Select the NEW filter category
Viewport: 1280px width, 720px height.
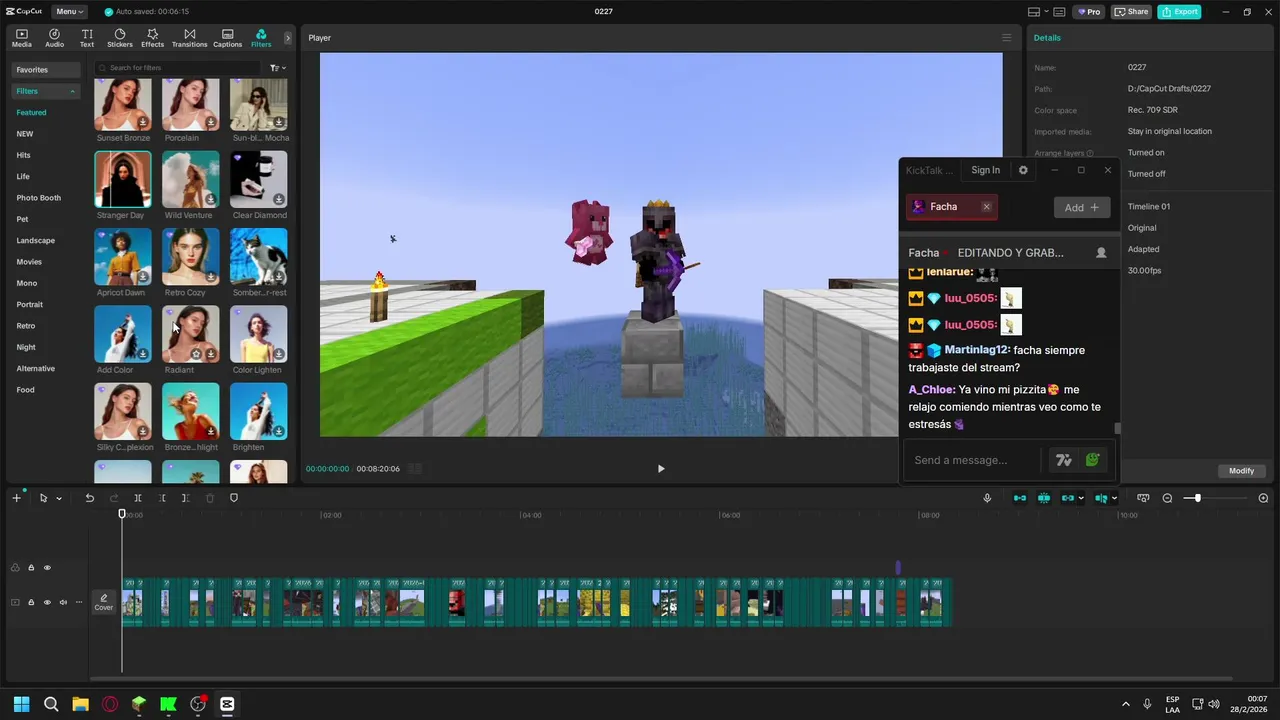click(25, 134)
